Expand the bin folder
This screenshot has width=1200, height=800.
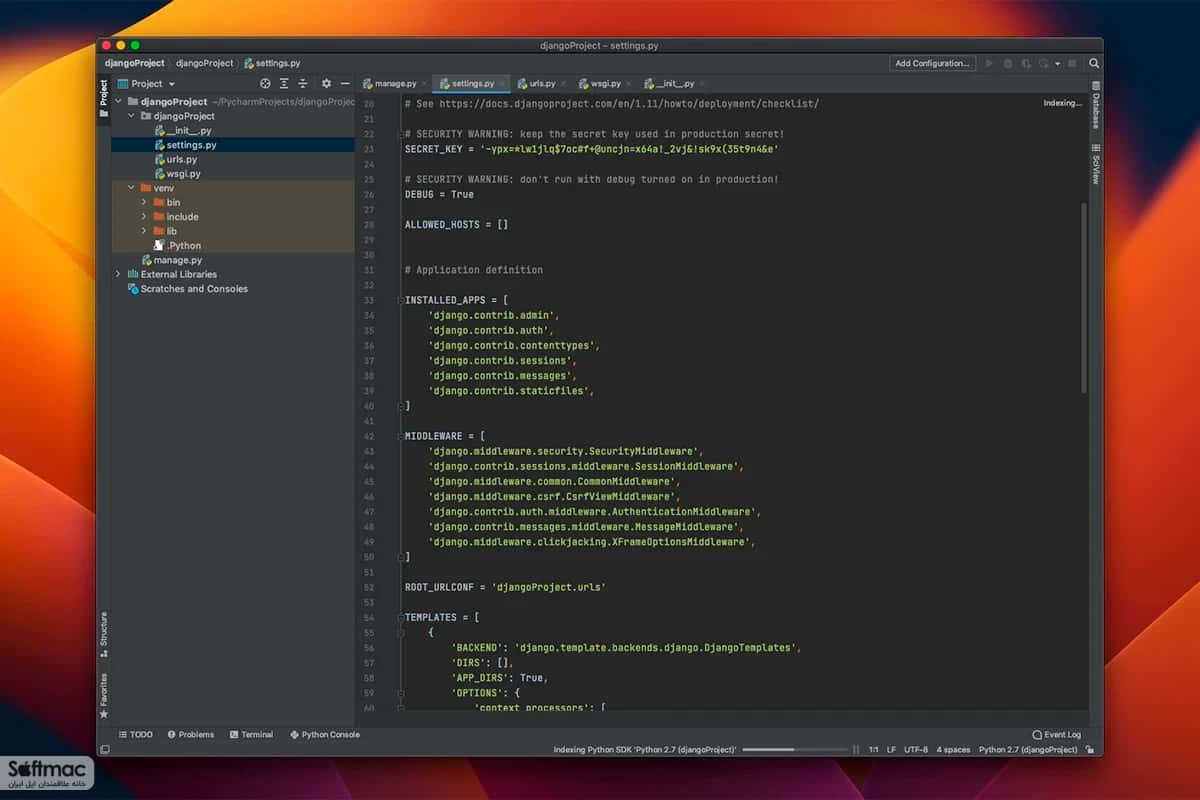144,202
